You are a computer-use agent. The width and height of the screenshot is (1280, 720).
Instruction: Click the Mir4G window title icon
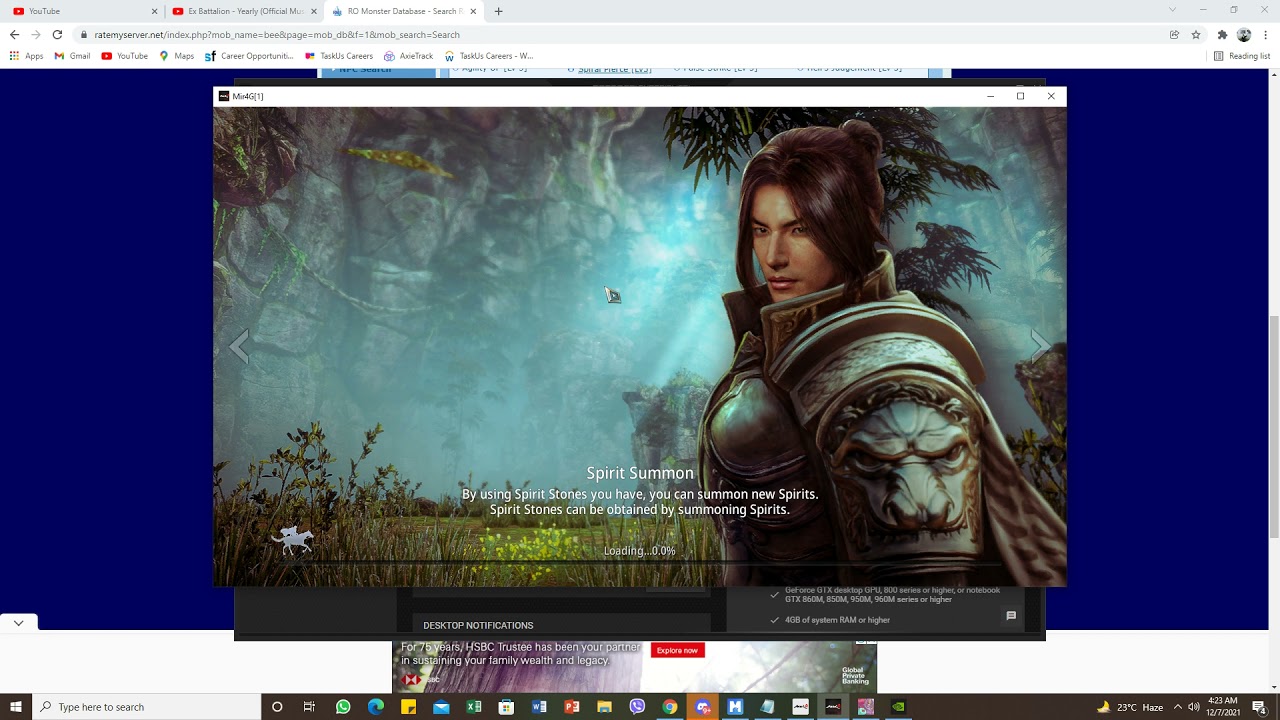(x=224, y=96)
